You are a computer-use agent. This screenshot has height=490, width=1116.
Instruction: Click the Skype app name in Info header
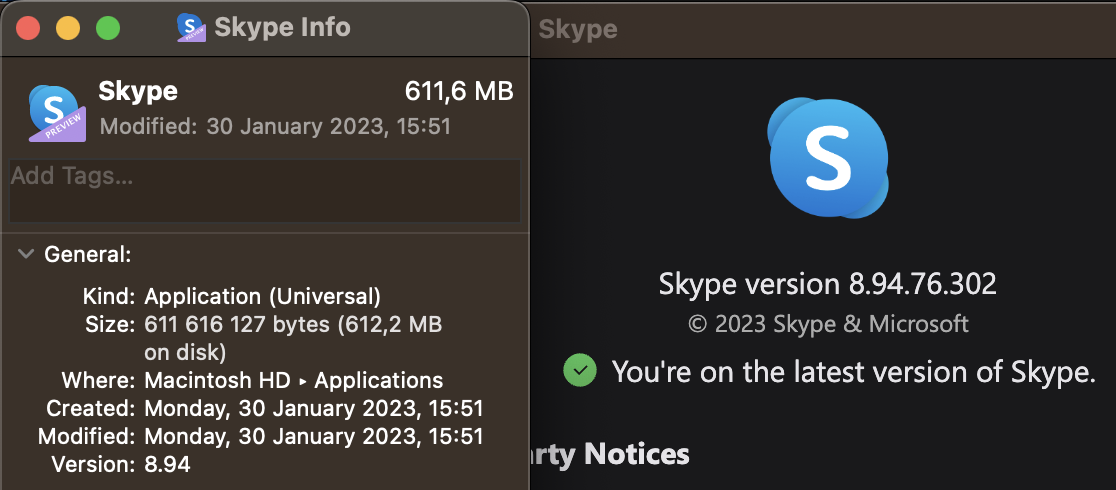pos(138,91)
